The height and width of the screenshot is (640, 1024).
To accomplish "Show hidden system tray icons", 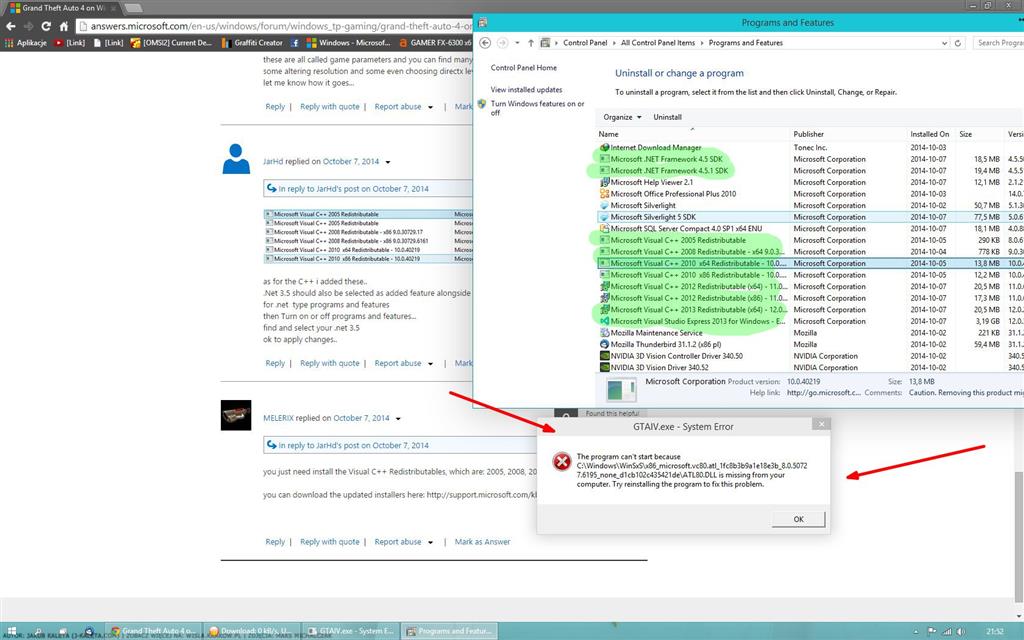I will (x=916, y=632).
